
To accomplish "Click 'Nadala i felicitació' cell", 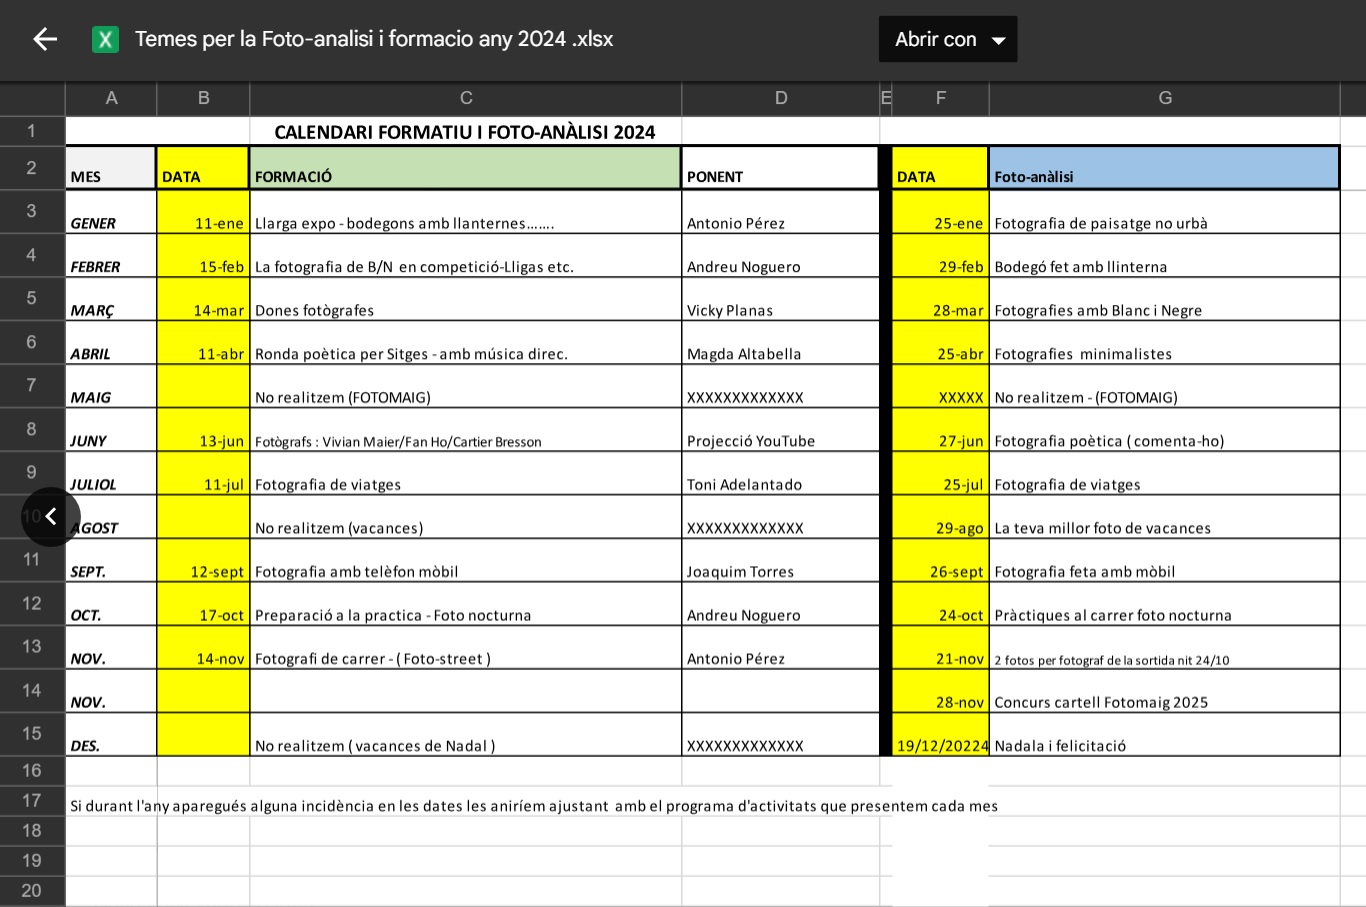I will pos(1164,735).
